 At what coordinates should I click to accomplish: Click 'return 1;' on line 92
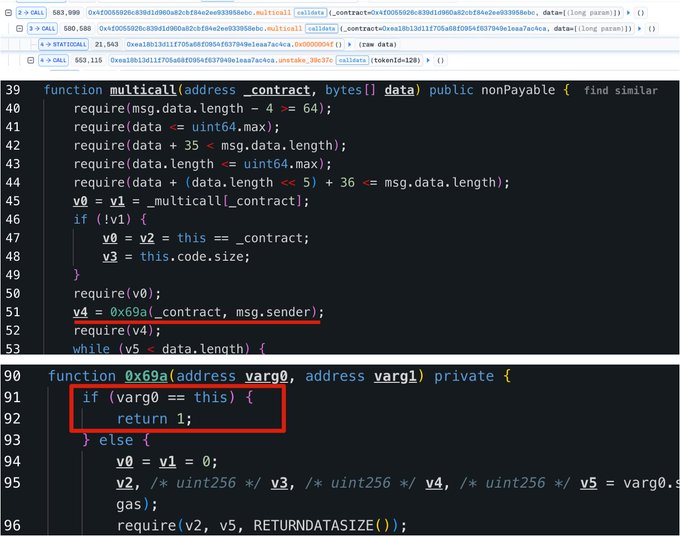154,419
